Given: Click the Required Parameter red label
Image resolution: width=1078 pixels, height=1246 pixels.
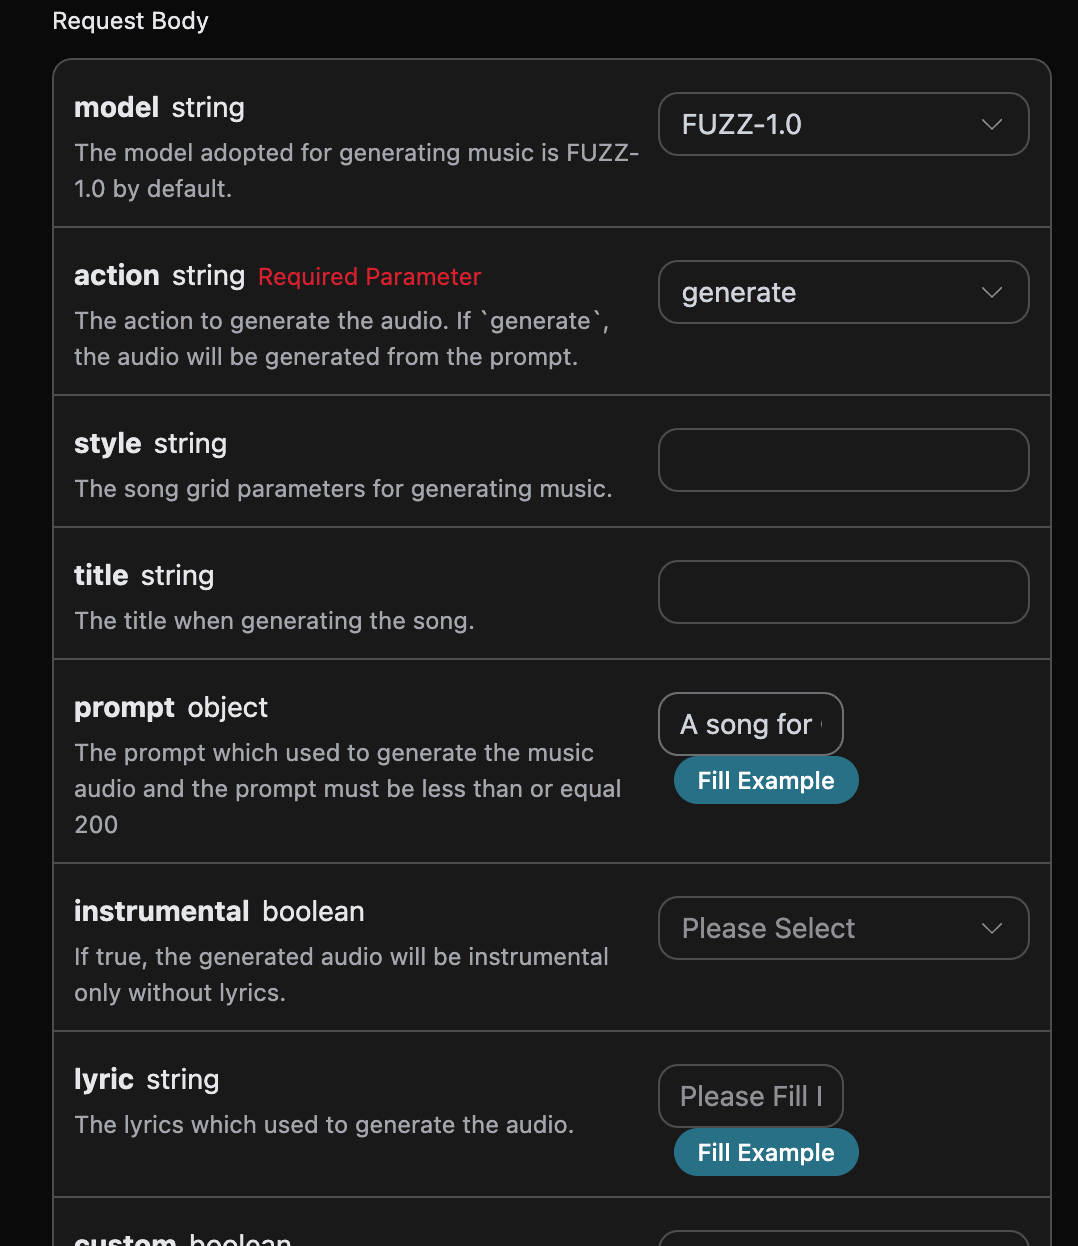Looking at the screenshot, I should pos(369,277).
